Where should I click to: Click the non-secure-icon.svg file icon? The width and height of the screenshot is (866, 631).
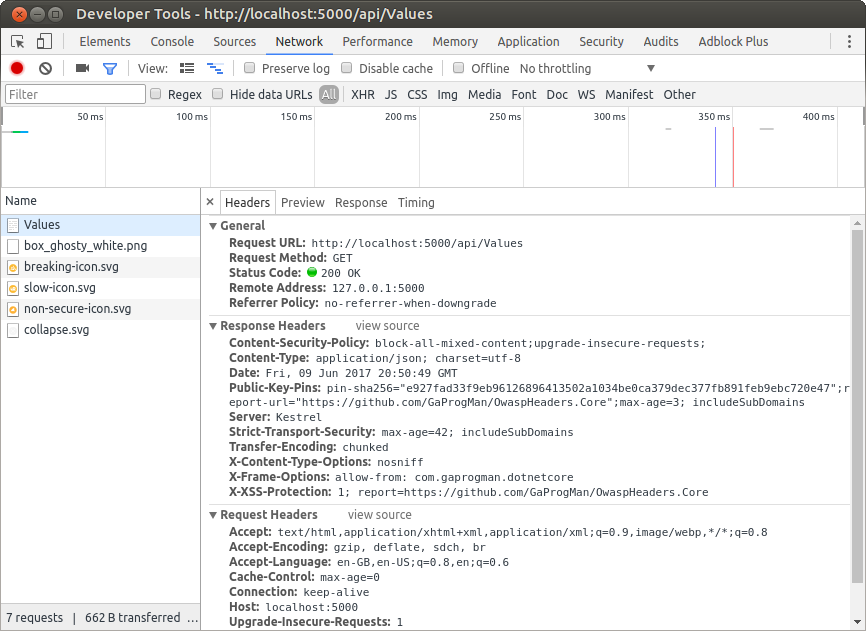(x=13, y=309)
